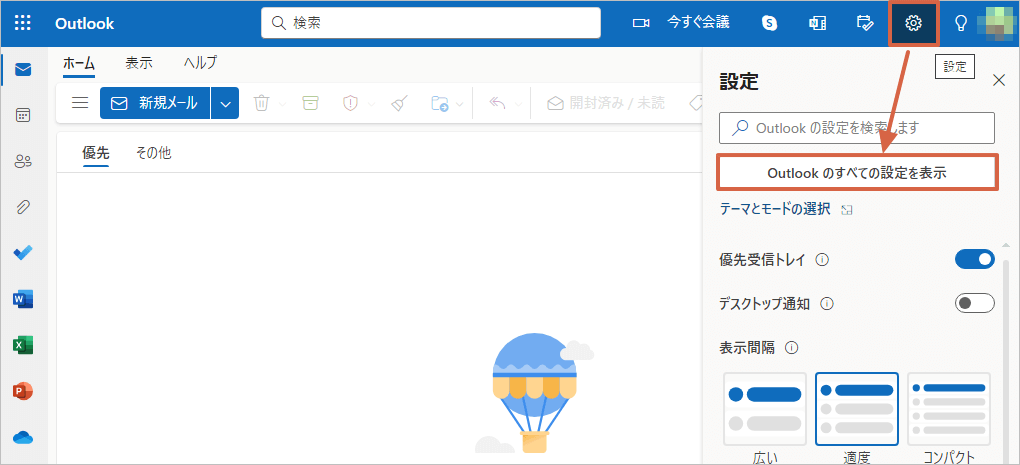The width and height of the screenshot is (1020, 465).
Task: Launch PowerPoint from the sidebar
Action: (x=23, y=392)
